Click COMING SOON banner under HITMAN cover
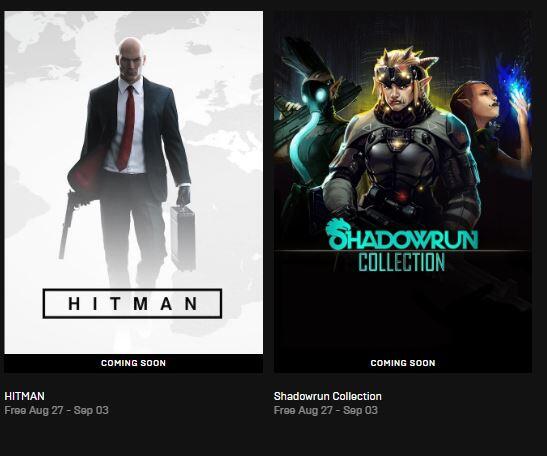 [x=134, y=363]
